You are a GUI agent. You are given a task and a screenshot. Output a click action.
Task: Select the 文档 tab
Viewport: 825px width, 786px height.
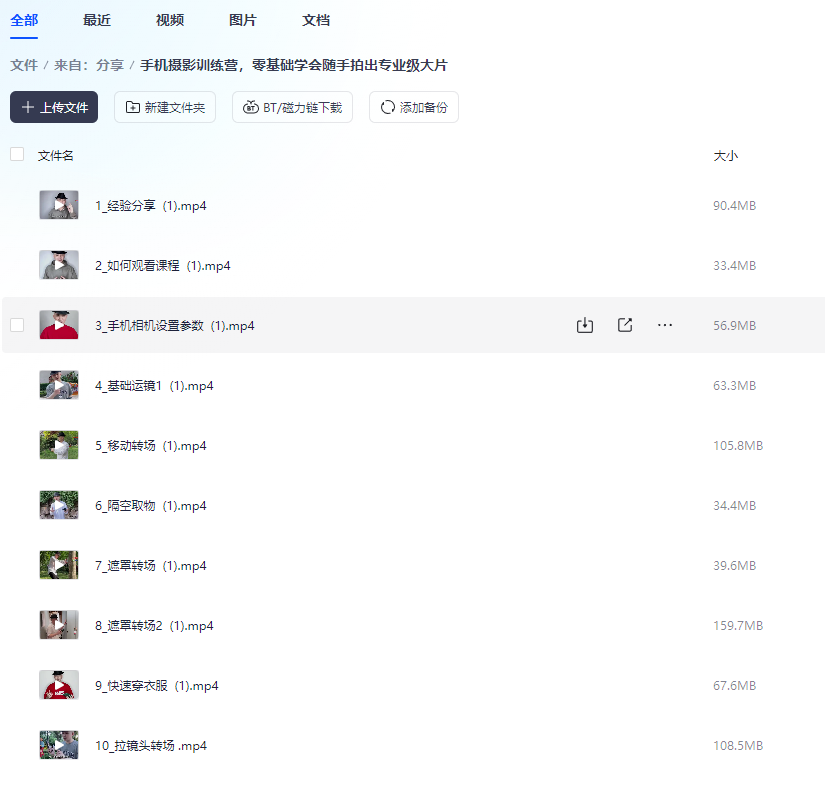pos(316,20)
